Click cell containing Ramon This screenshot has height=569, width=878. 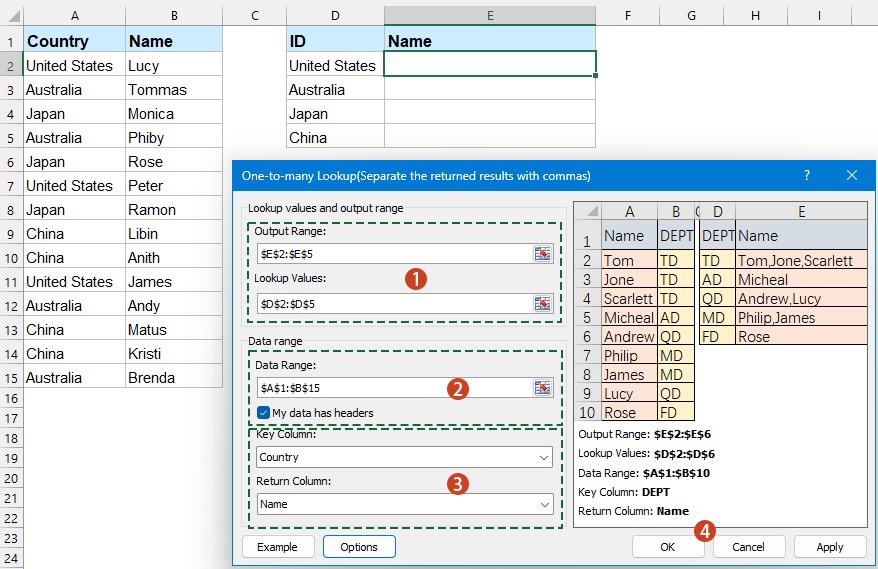pyautogui.click(x=174, y=210)
